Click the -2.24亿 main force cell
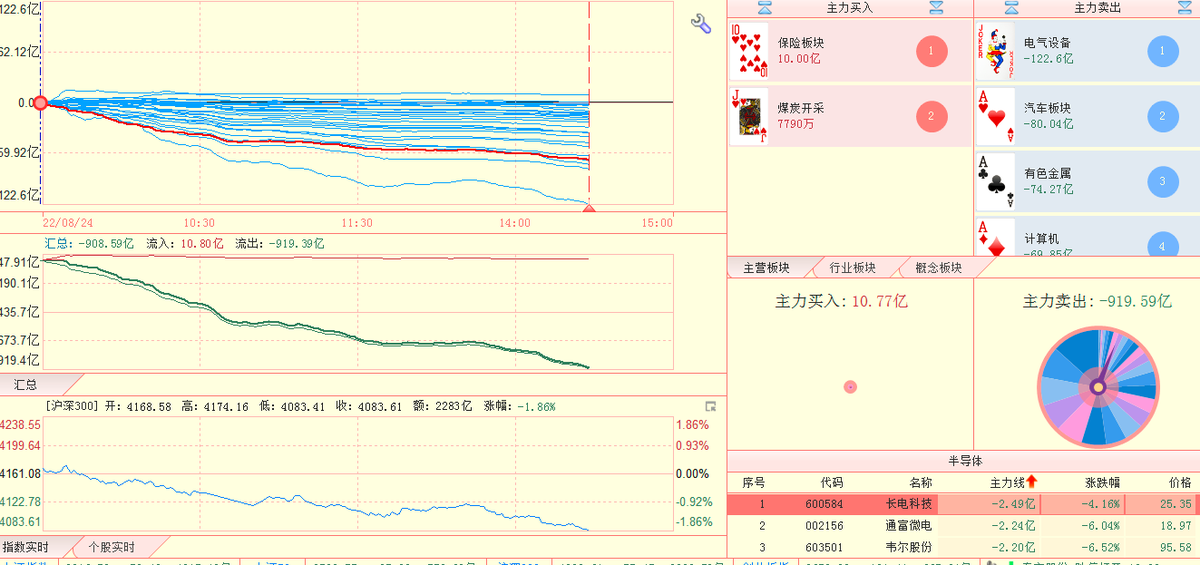This screenshot has height=565, width=1200. [x=1014, y=525]
